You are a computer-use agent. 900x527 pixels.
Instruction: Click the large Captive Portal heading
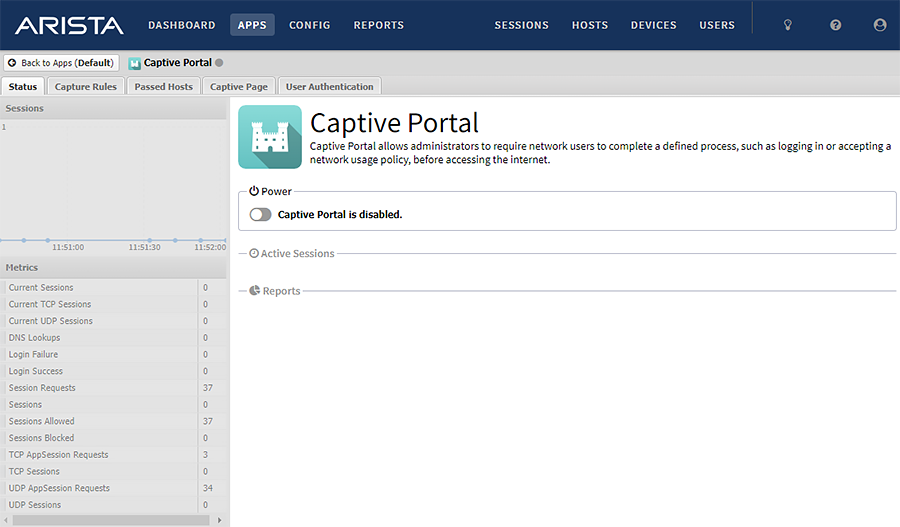(x=394, y=123)
